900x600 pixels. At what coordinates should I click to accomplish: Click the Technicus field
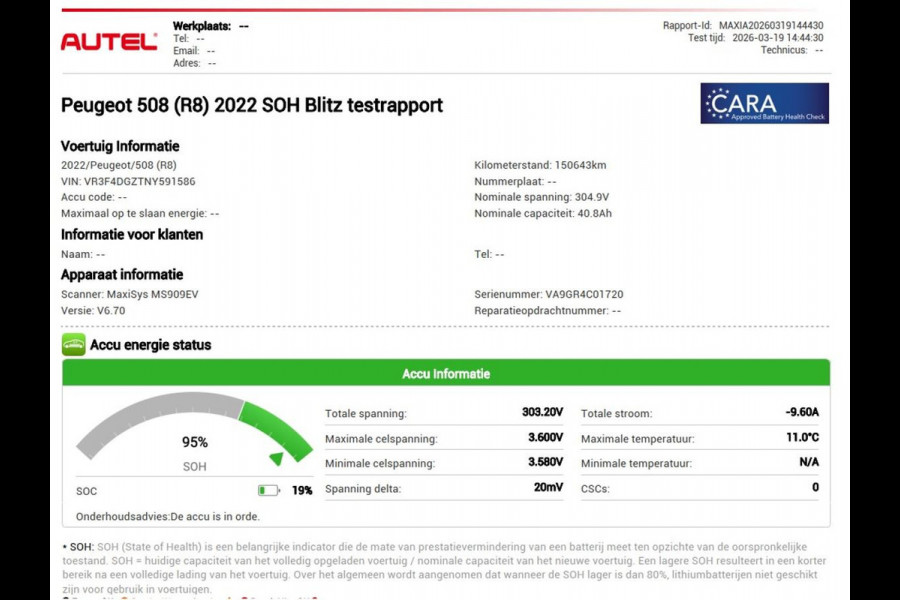tap(792, 51)
